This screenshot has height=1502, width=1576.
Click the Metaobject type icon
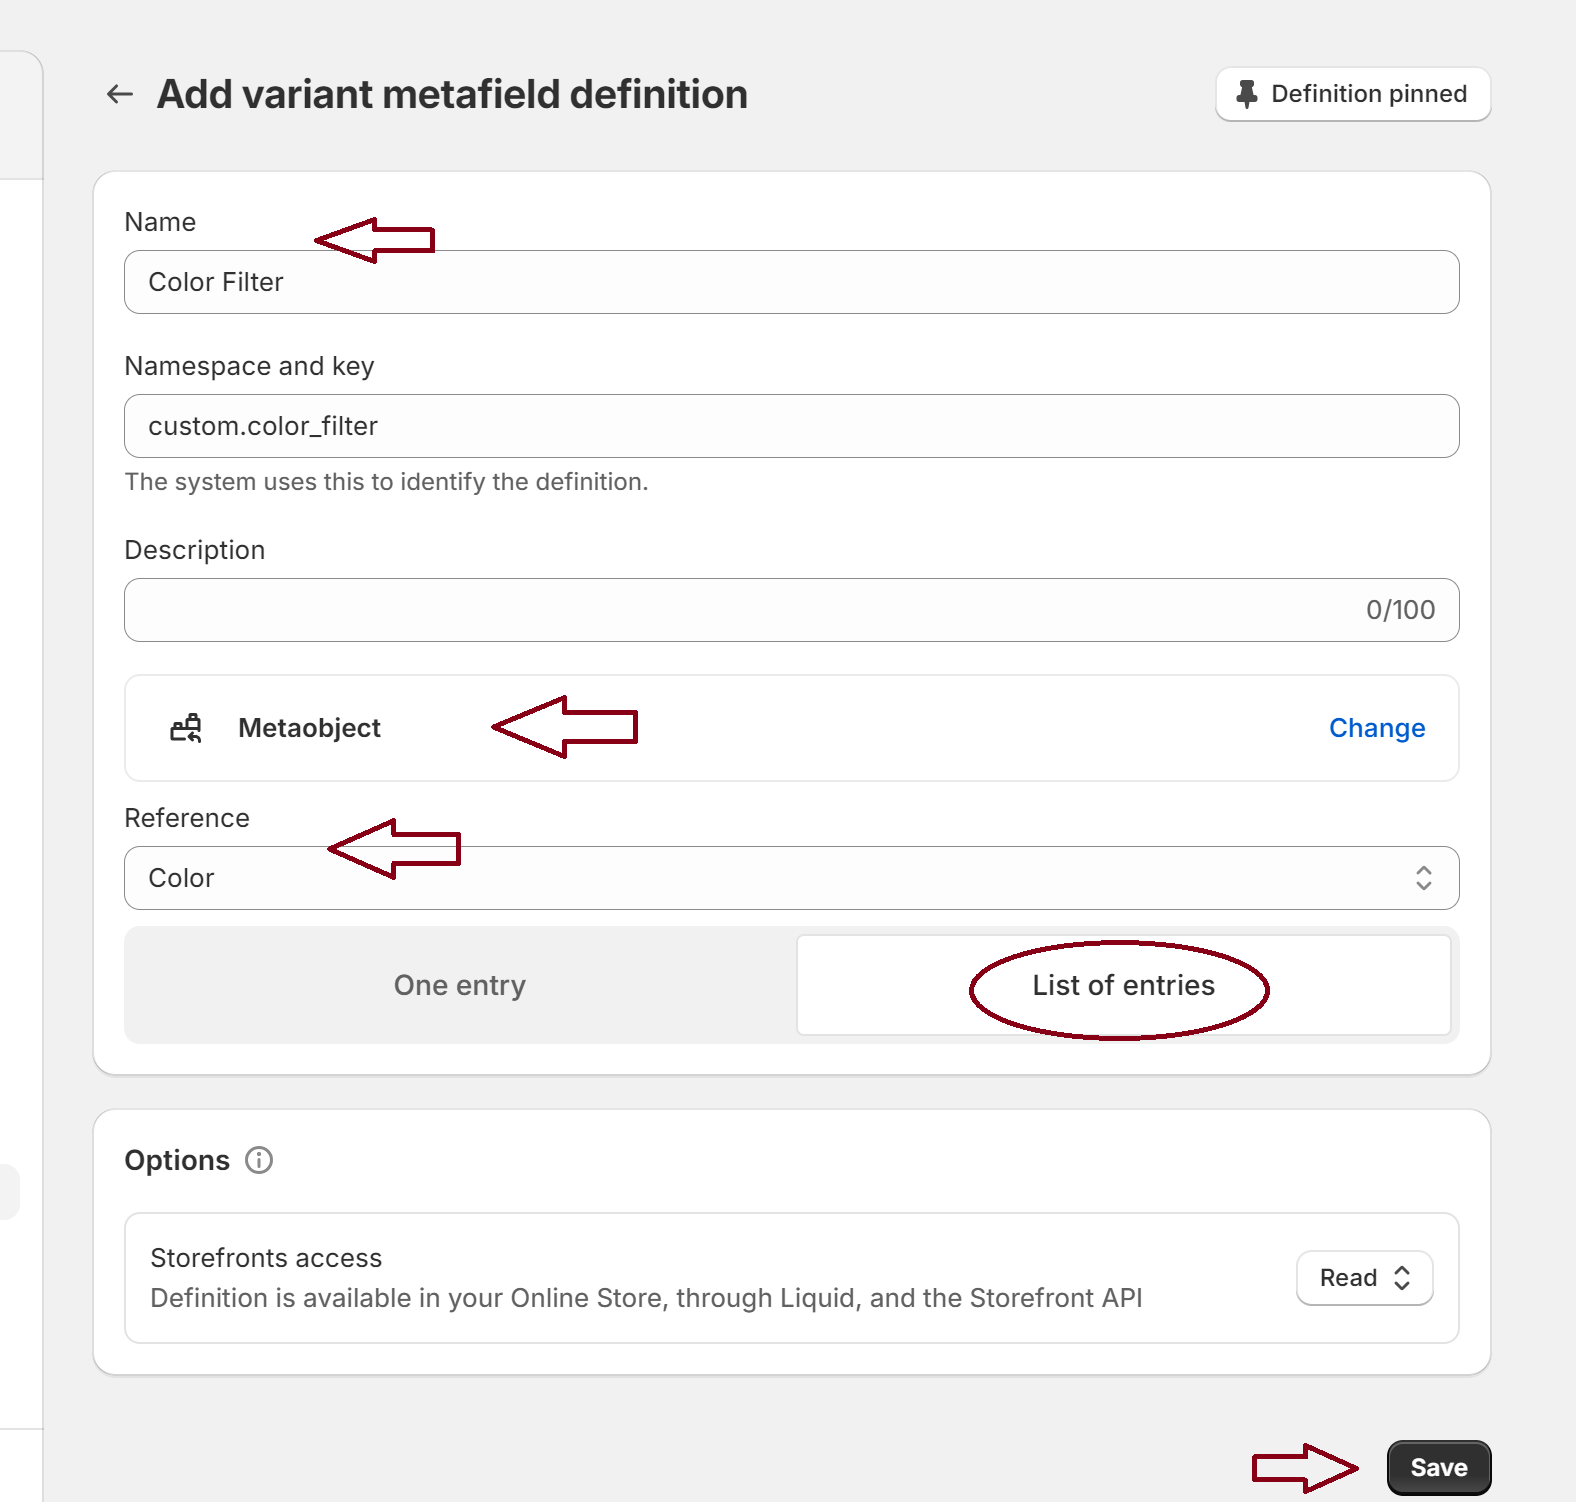186,728
